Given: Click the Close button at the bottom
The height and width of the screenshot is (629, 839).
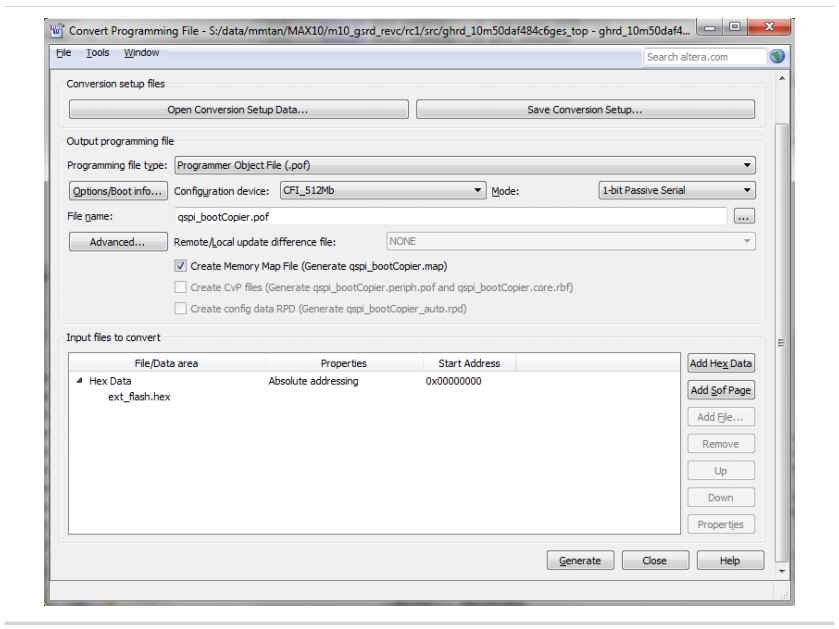Looking at the screenshot, I should click(654, 561).
